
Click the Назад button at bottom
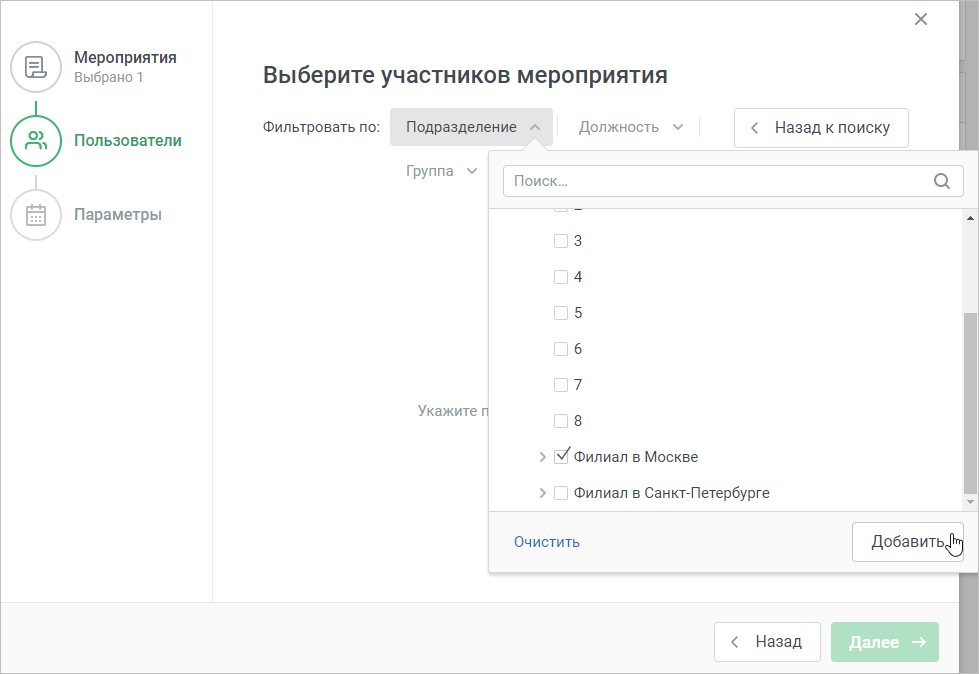pyautogui.click(x=767, y=642)
